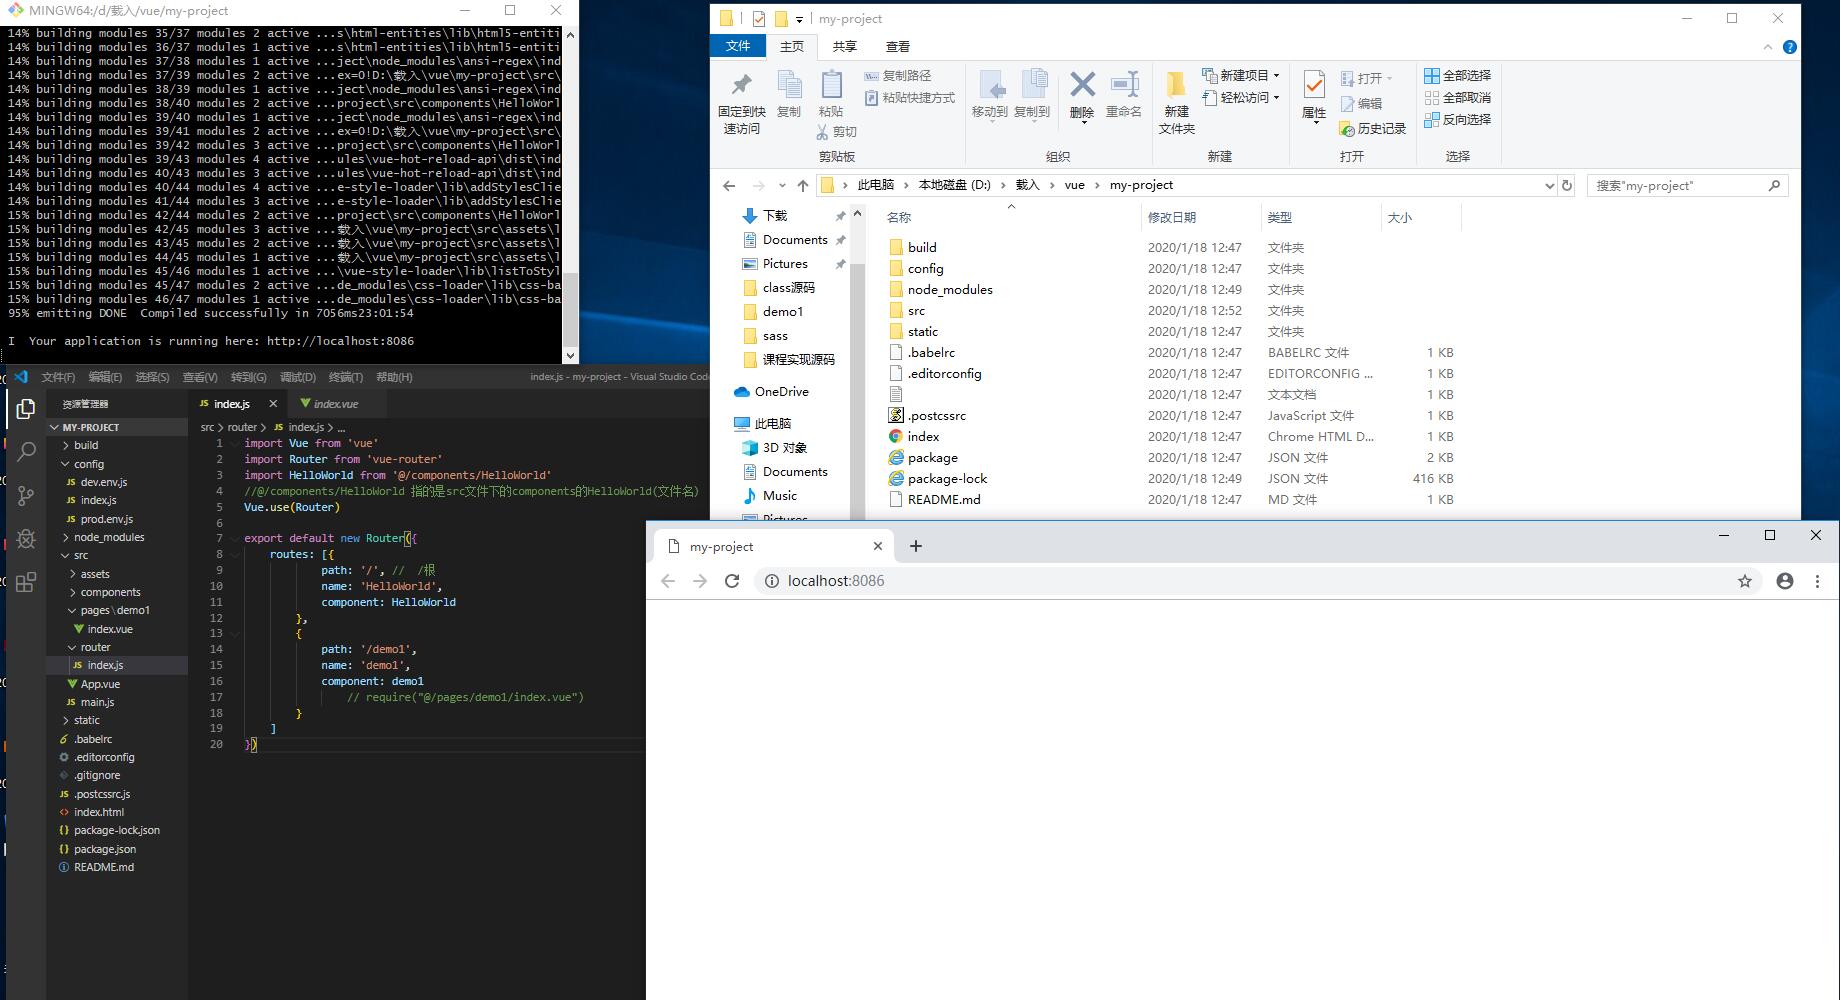
Task: Bookmark this page with Chrome's star icon
Action: click(1745, 581)
